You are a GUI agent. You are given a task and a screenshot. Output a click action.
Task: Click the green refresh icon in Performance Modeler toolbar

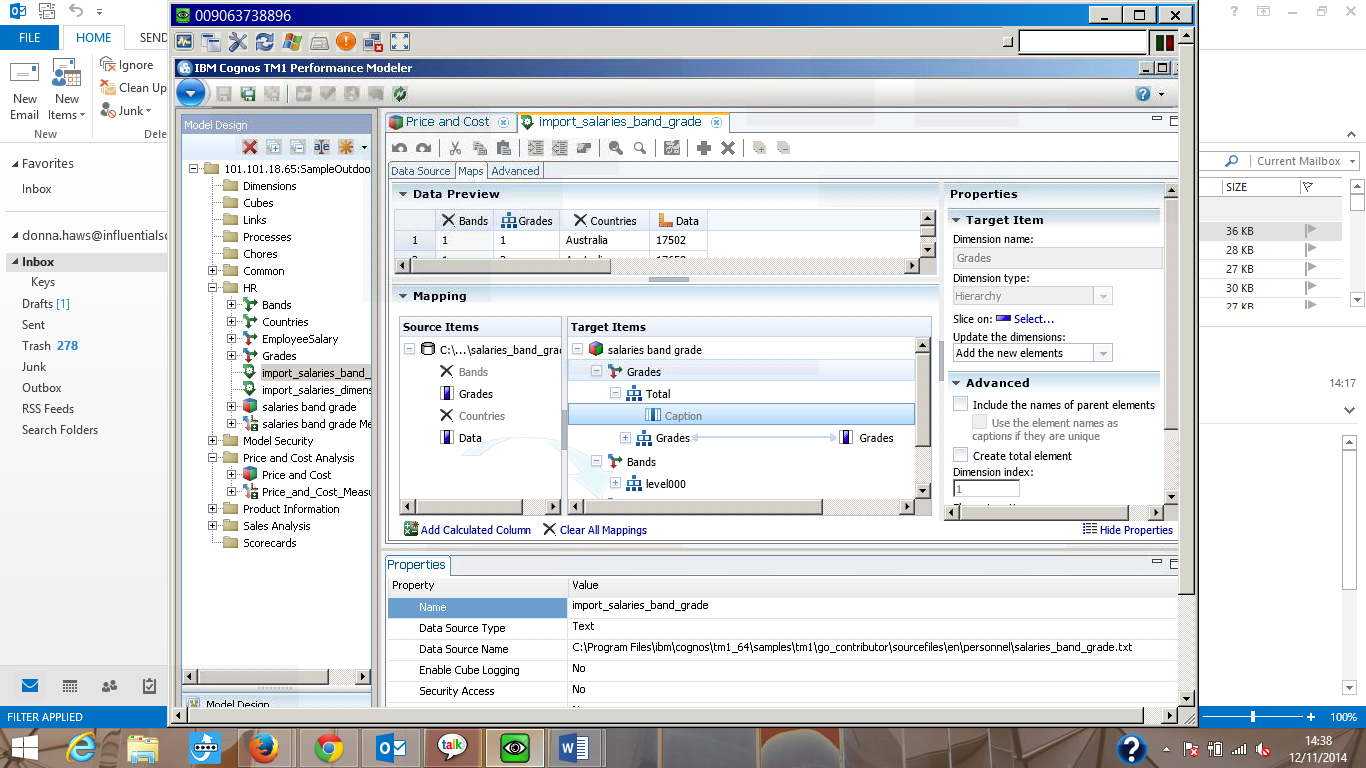(x=400, y=94)
